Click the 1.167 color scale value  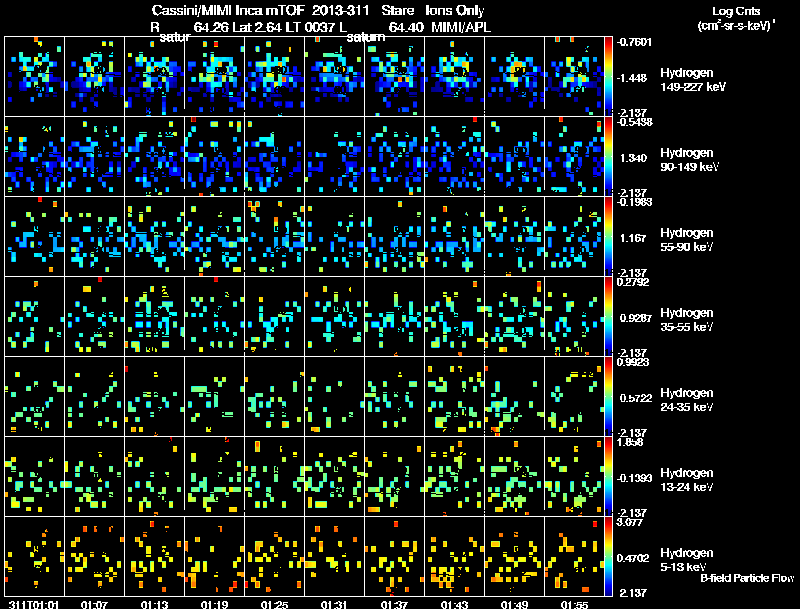[x=633, y=238]
